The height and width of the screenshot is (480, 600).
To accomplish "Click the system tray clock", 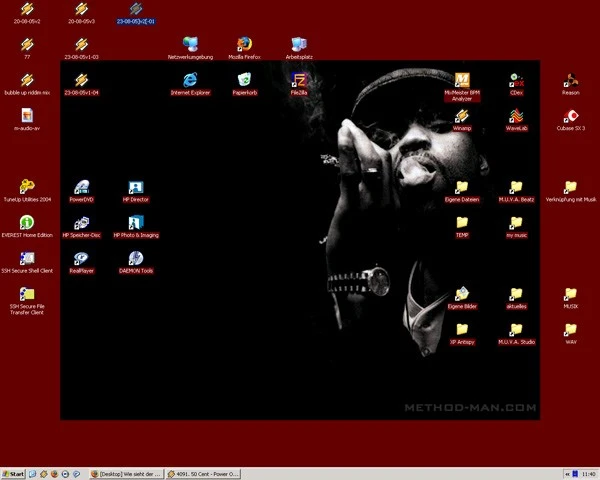I will point(587,473).
